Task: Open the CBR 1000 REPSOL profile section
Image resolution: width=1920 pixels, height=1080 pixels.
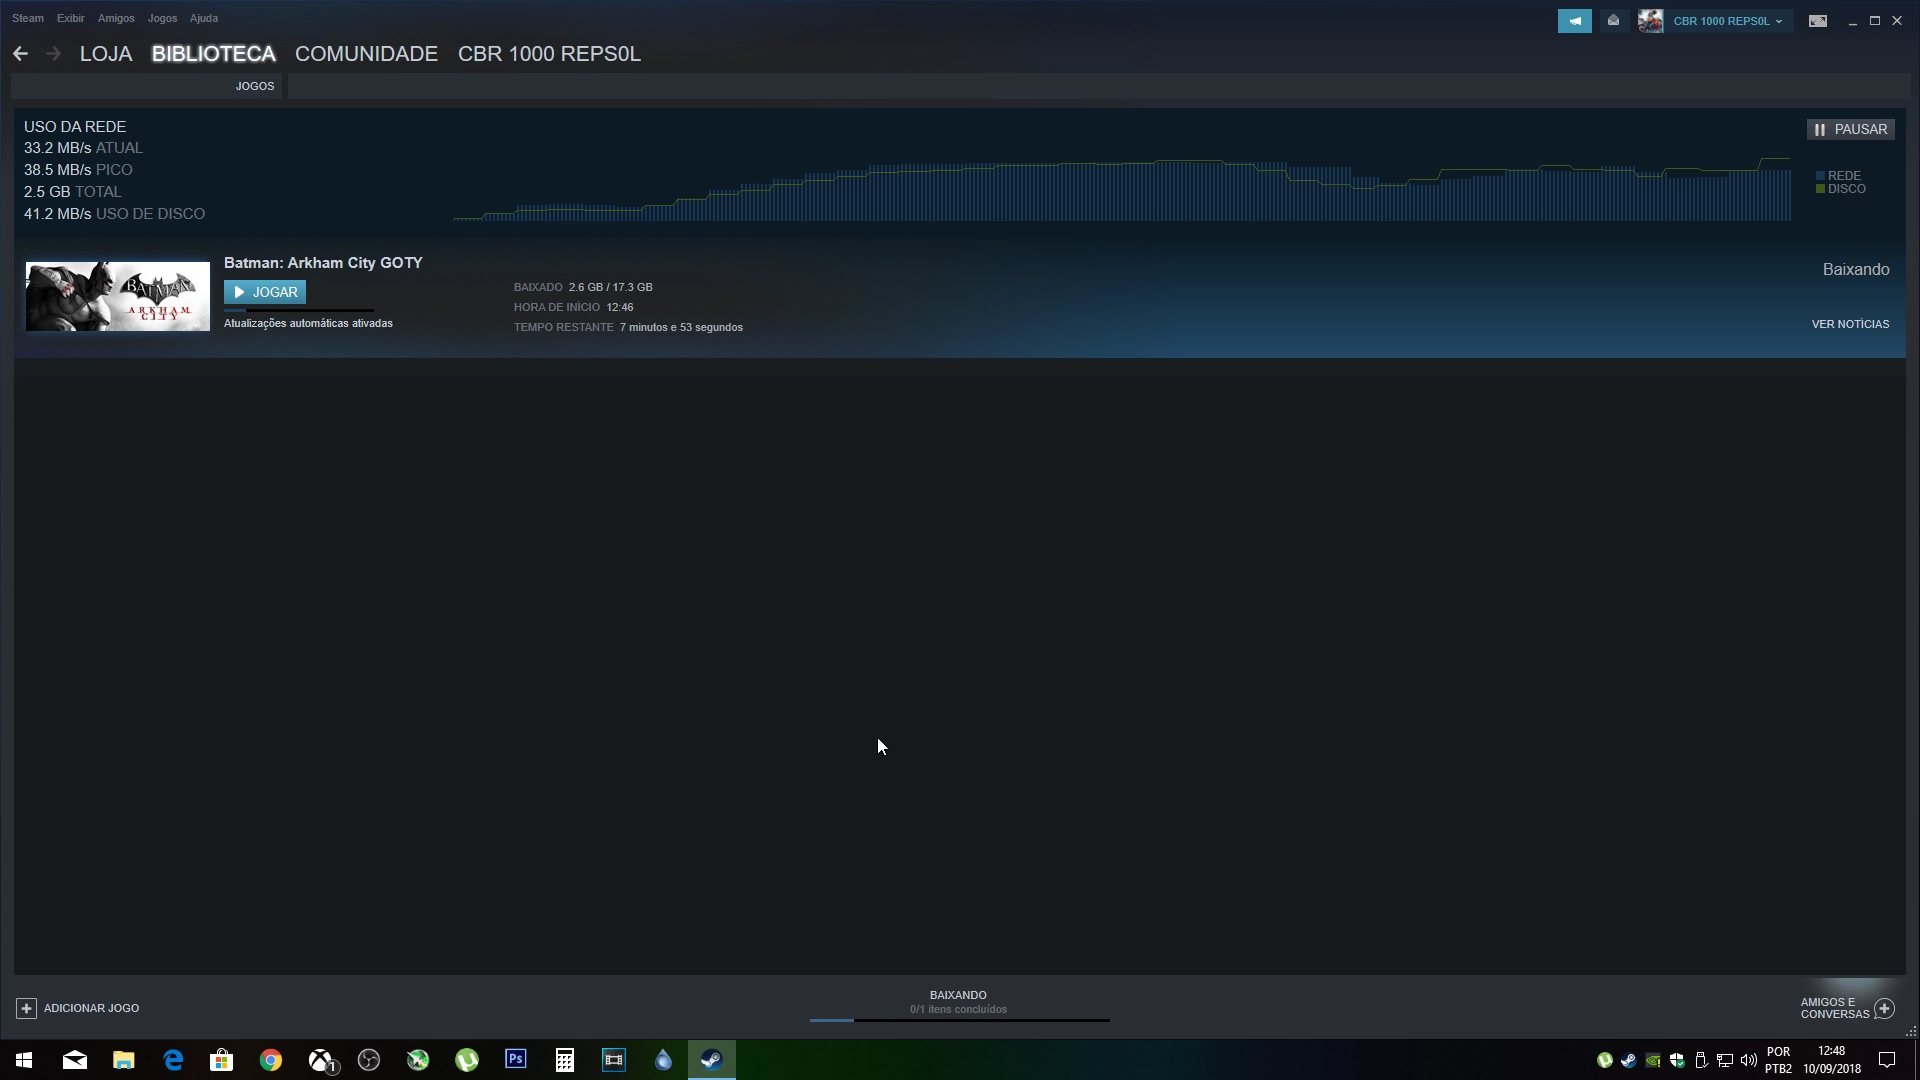Action: click(549, 54)
